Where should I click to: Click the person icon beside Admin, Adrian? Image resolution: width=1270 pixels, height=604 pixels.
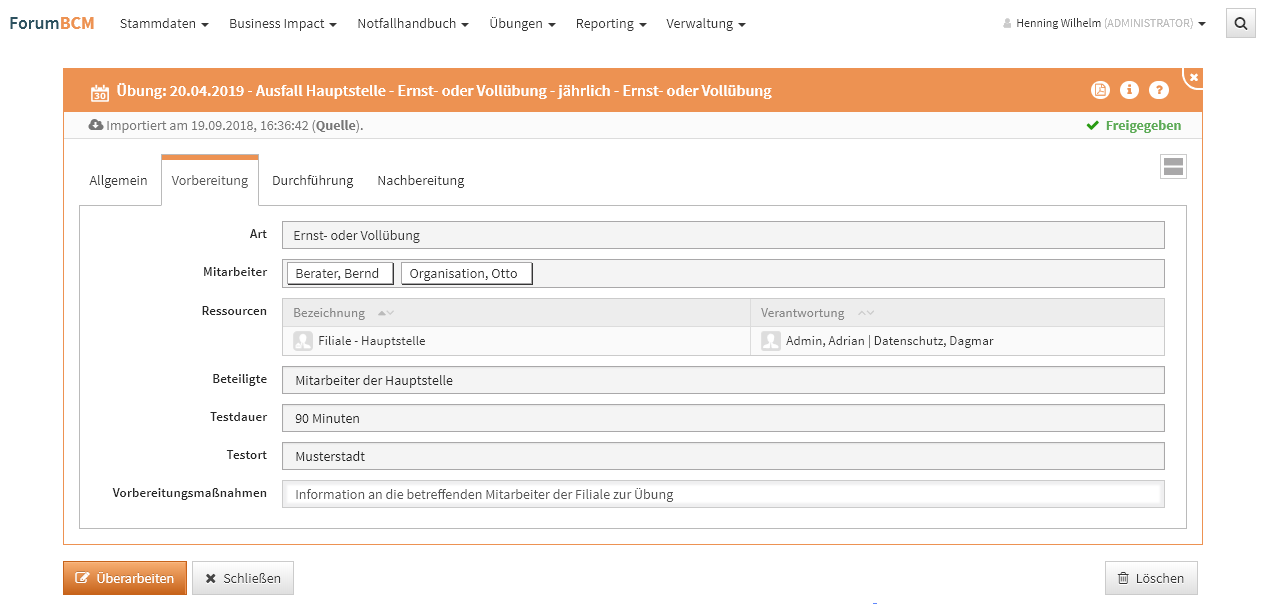click(x=771, y=341)
